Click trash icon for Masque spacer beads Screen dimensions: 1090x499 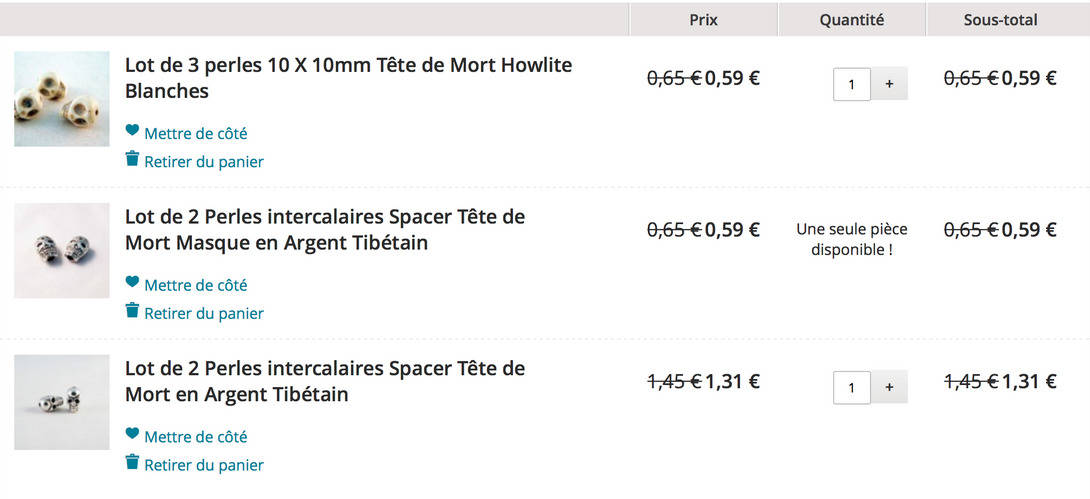coord(132,311)
